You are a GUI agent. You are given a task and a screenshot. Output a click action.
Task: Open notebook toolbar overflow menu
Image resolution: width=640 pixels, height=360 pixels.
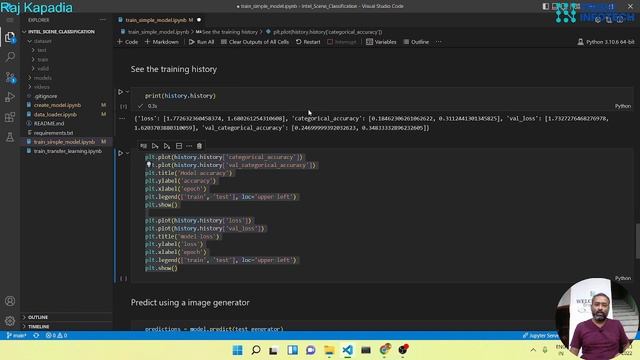point(439,42)
